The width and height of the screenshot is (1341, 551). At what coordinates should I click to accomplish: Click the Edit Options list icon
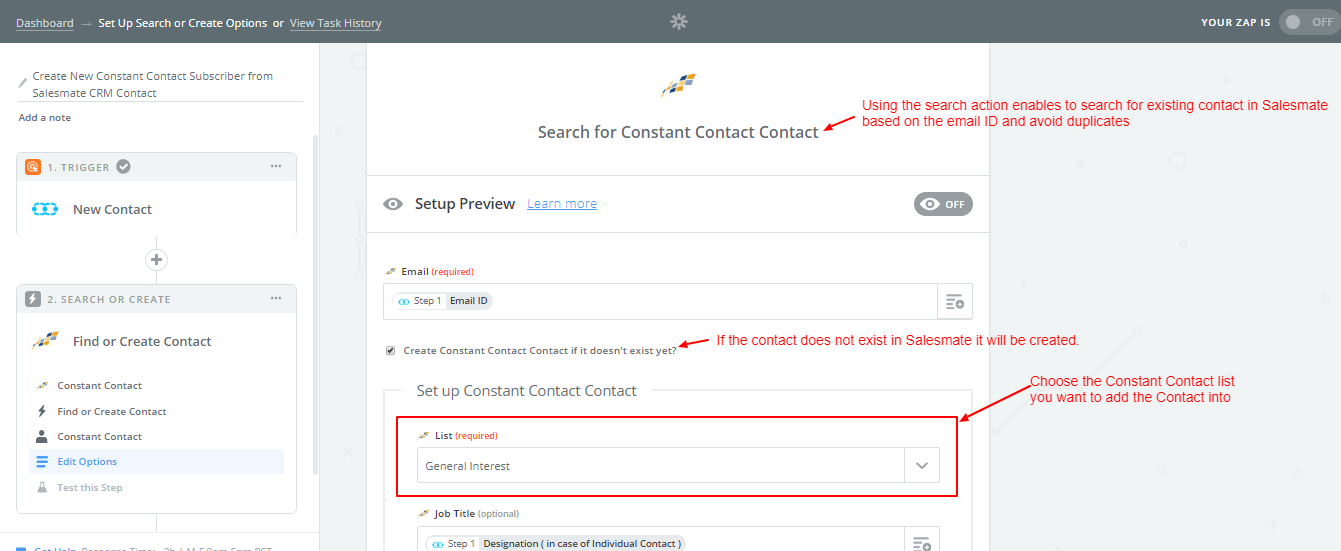(42, 462)
